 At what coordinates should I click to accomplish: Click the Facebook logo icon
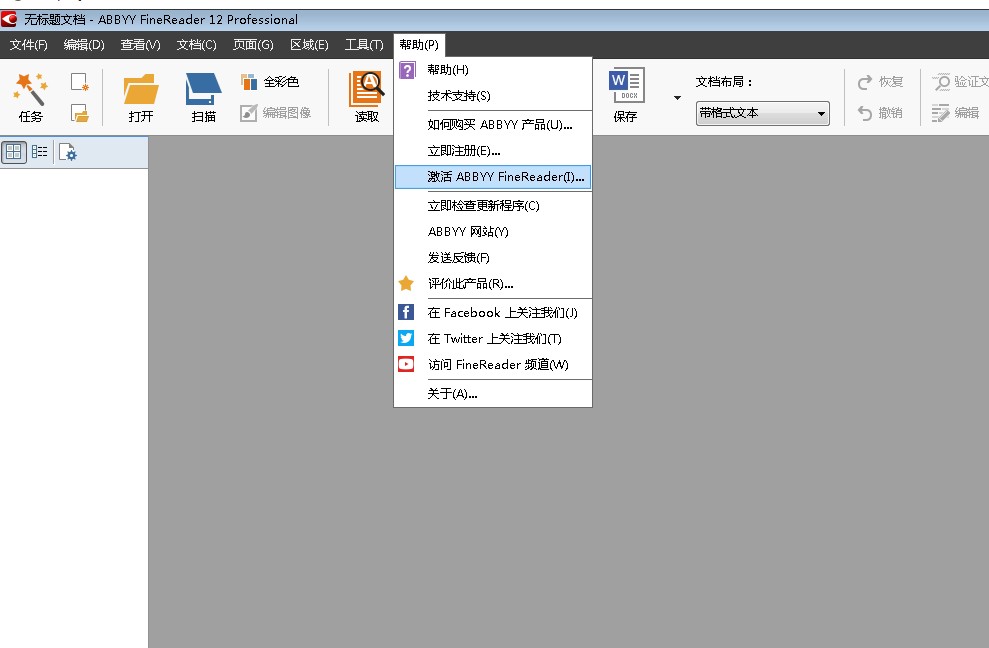pyautogui.click(x=406, y=312)
